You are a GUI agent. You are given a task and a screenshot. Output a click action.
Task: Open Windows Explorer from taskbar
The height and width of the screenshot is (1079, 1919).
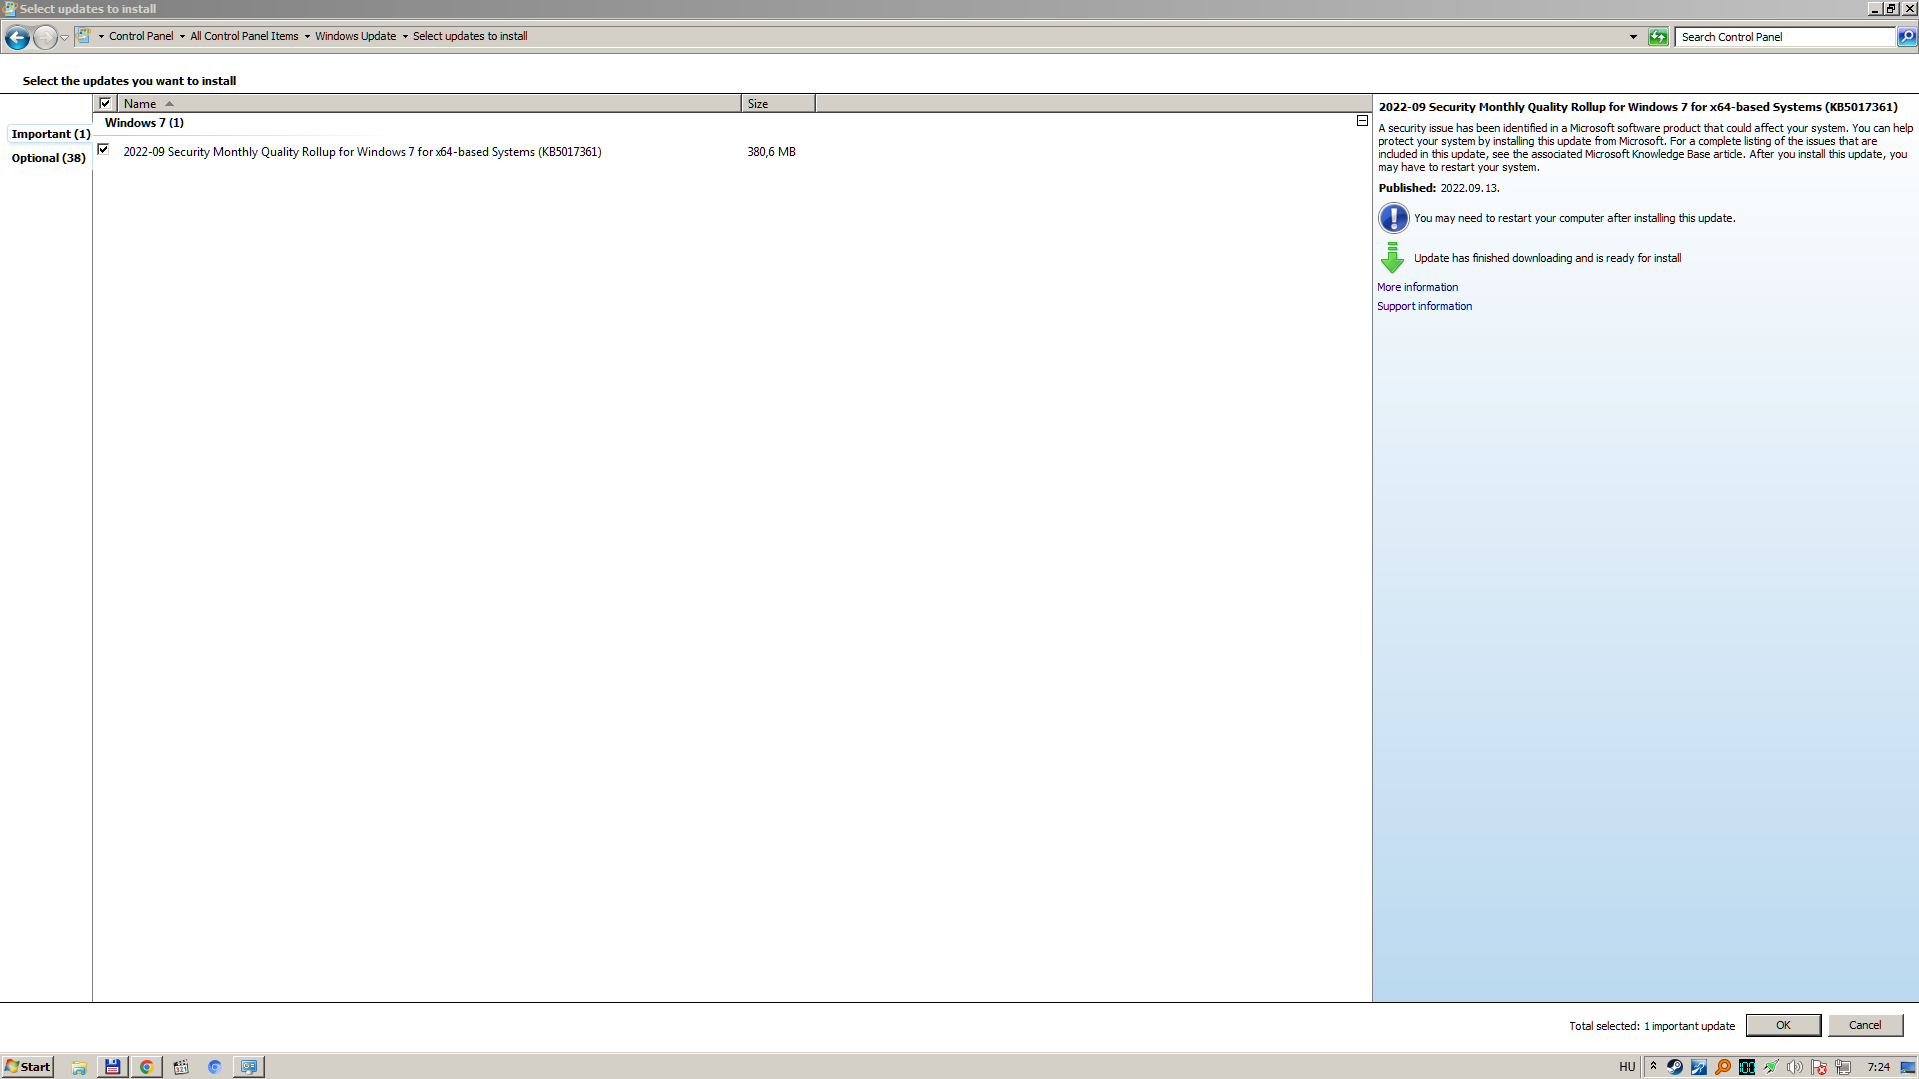click(x=79, y=1067)
